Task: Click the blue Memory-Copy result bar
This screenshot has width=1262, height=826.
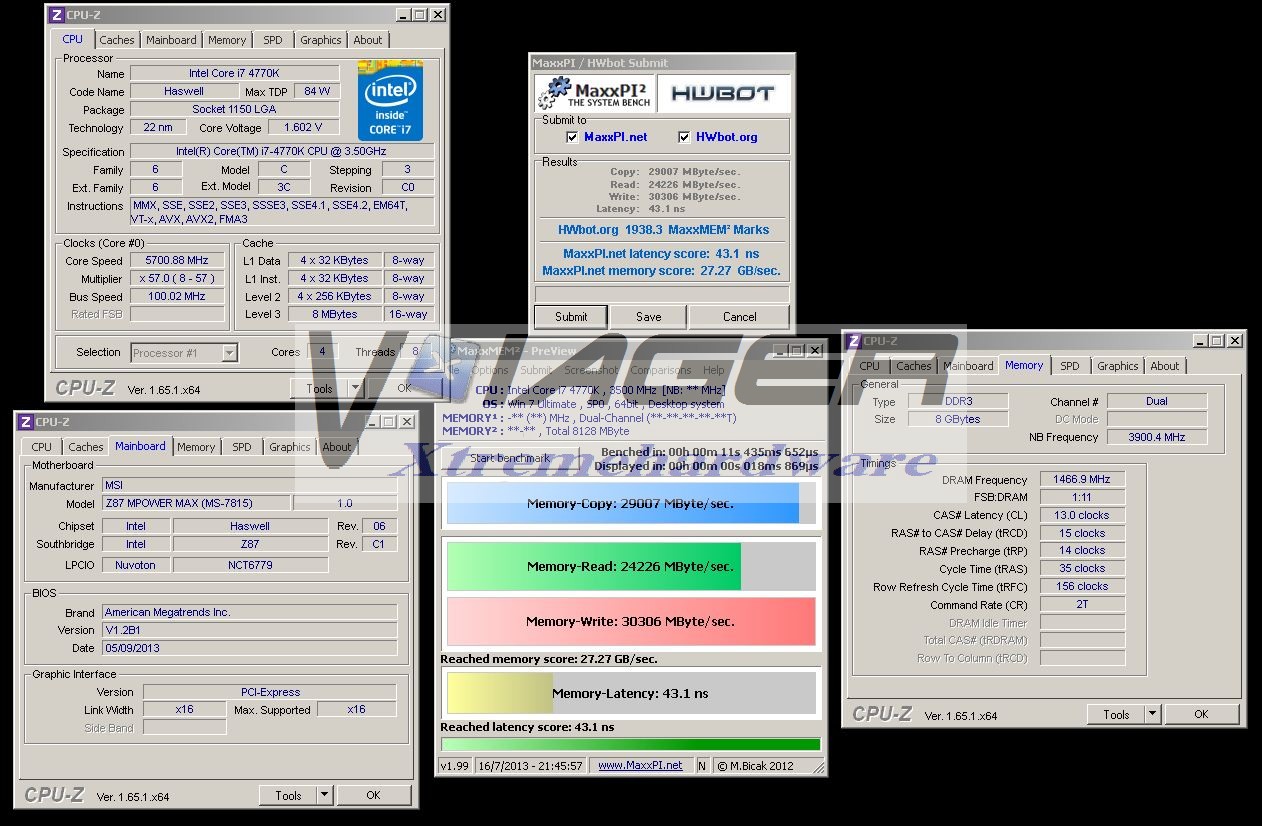Action: pos(630,504)
